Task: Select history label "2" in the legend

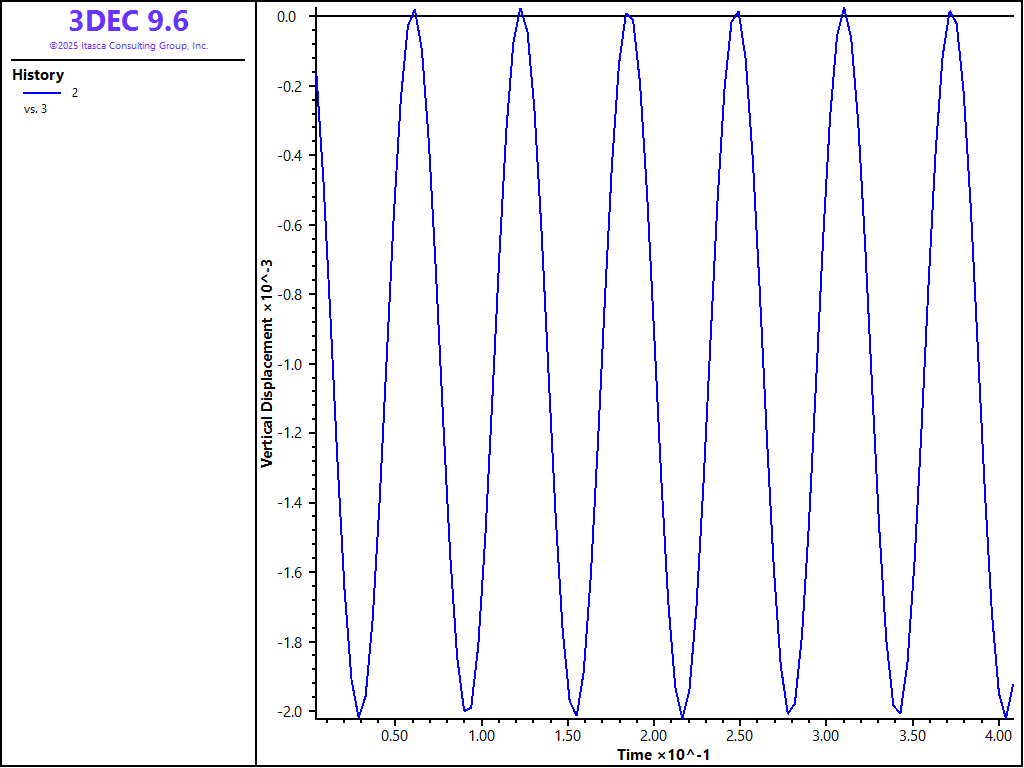Action: [74, 92]
